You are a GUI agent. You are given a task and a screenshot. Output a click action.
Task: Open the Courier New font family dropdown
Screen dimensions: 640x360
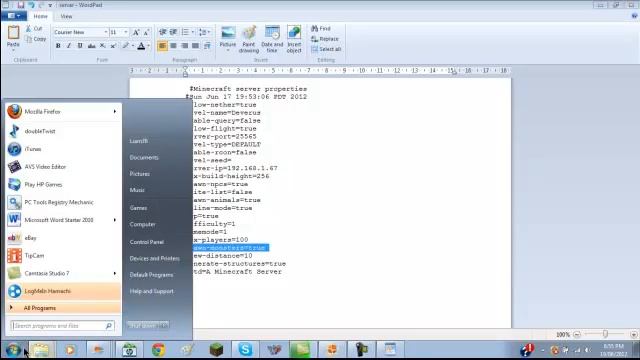point(106,32)
